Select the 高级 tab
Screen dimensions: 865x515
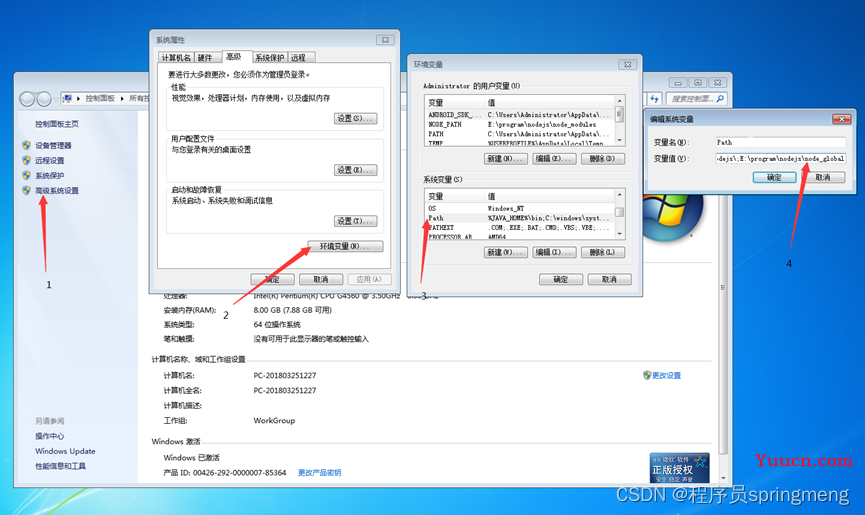click(236, 56)
